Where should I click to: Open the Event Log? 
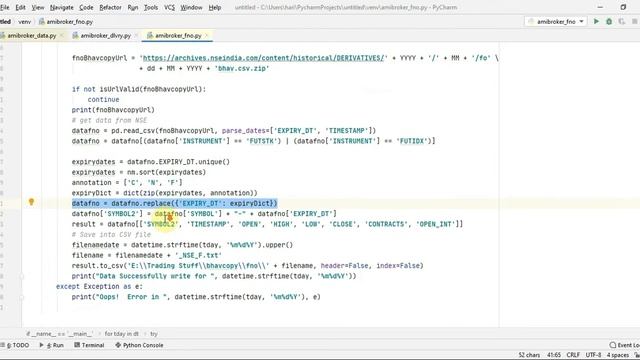click(624, 345)
